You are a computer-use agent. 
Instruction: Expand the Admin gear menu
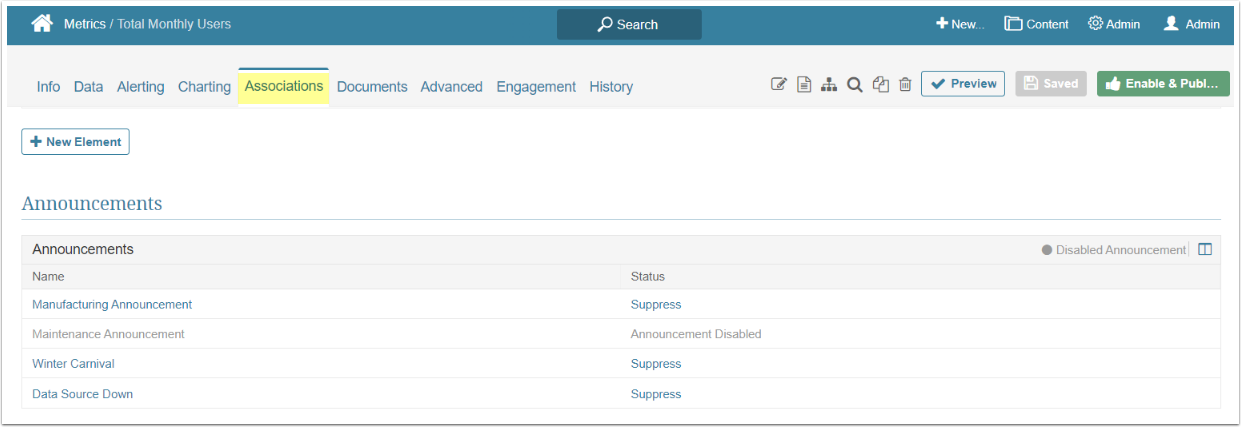[x=1114, y=24]
